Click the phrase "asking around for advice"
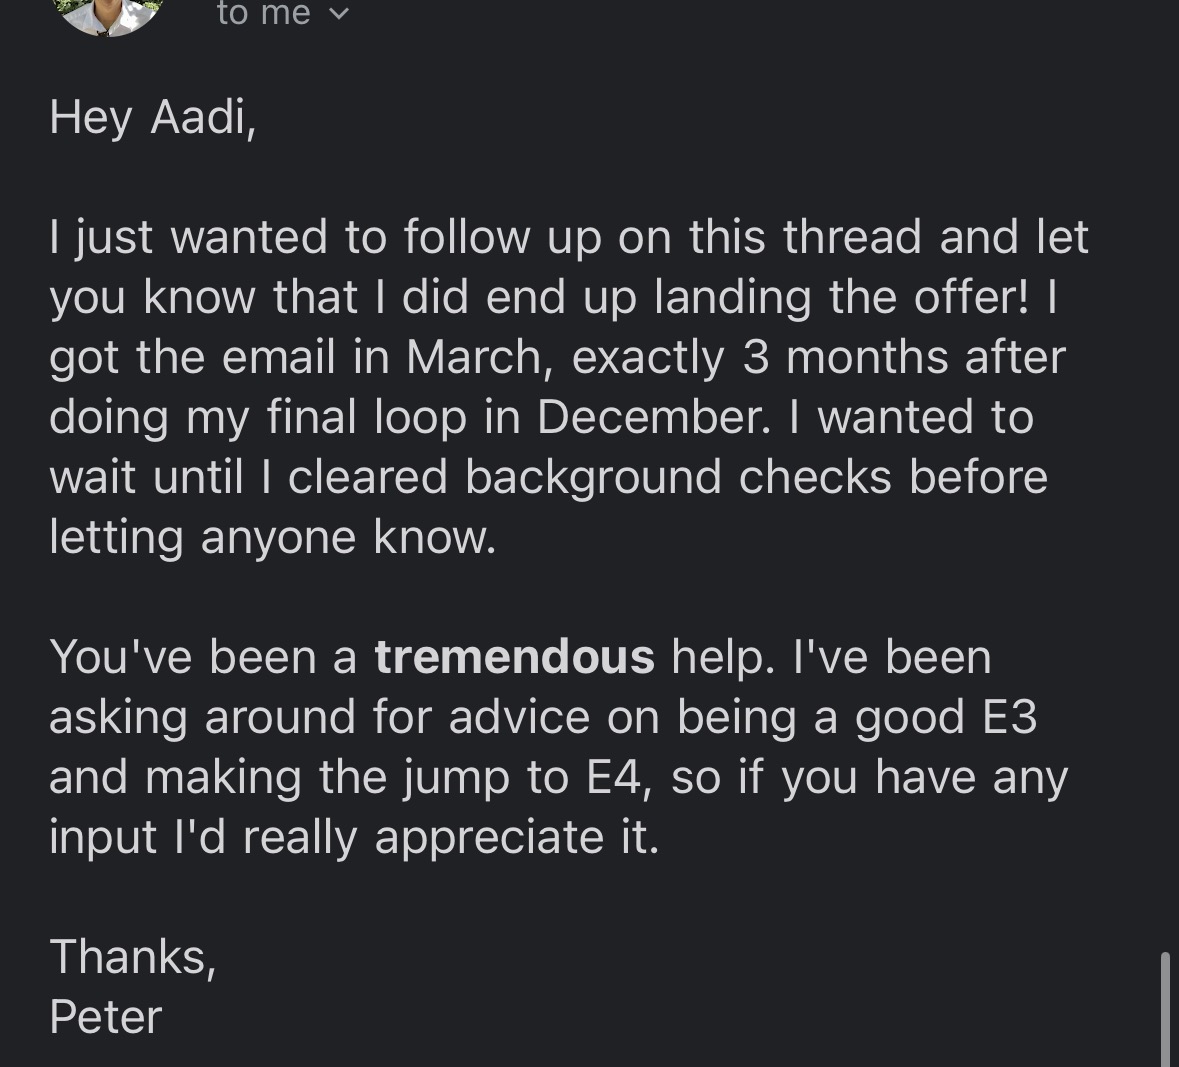Screen dimensions: 1179x1067 click(x=327, y=717)
